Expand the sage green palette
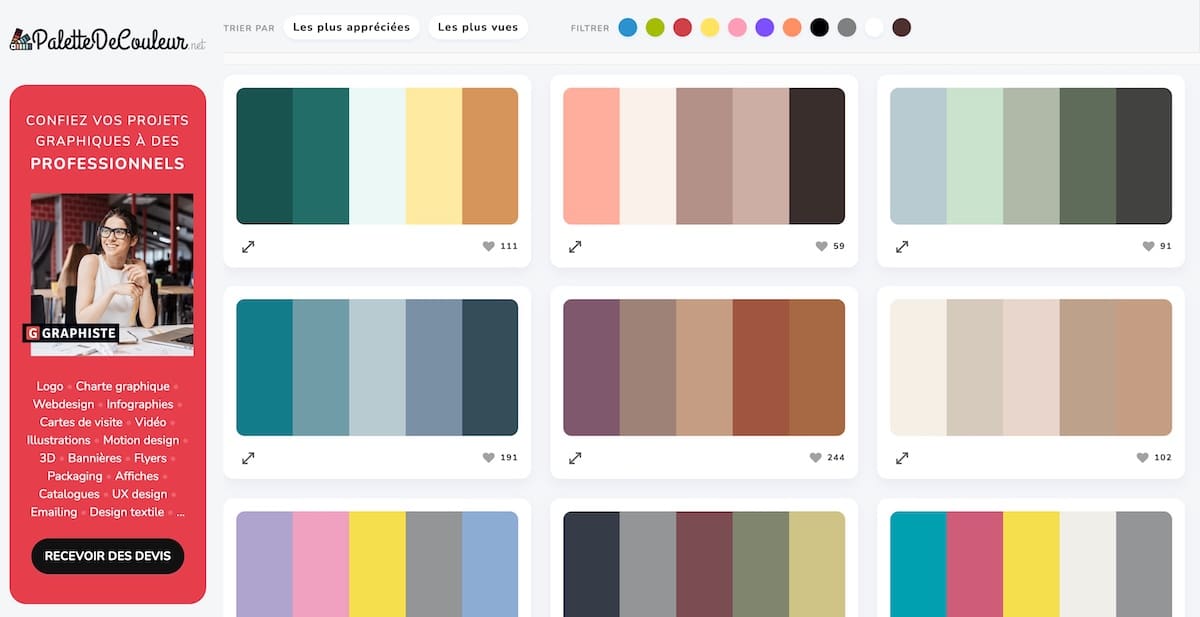 pos(902,246)
